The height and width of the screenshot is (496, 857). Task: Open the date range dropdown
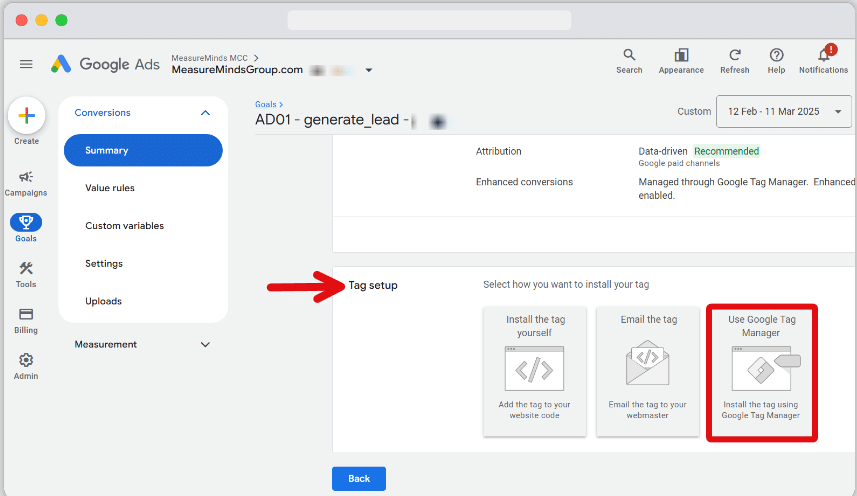(784, 111)
